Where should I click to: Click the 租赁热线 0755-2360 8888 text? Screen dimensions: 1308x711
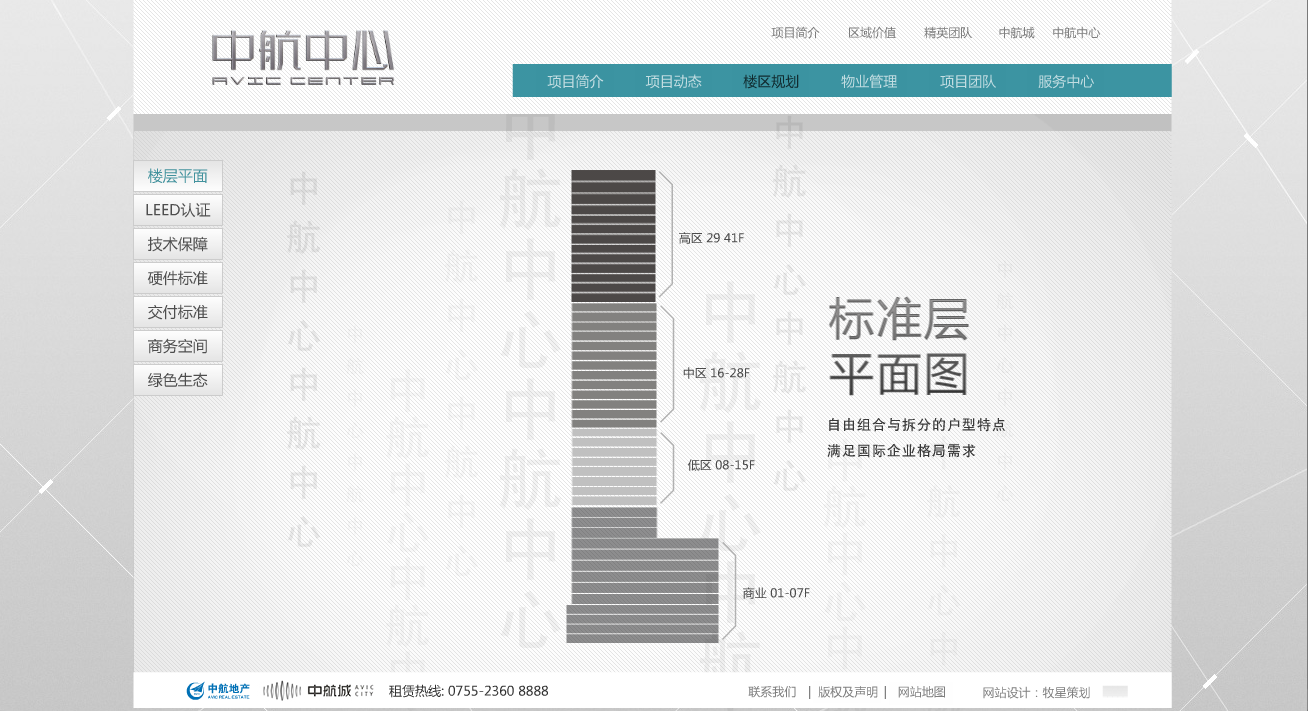click(468, 691)
